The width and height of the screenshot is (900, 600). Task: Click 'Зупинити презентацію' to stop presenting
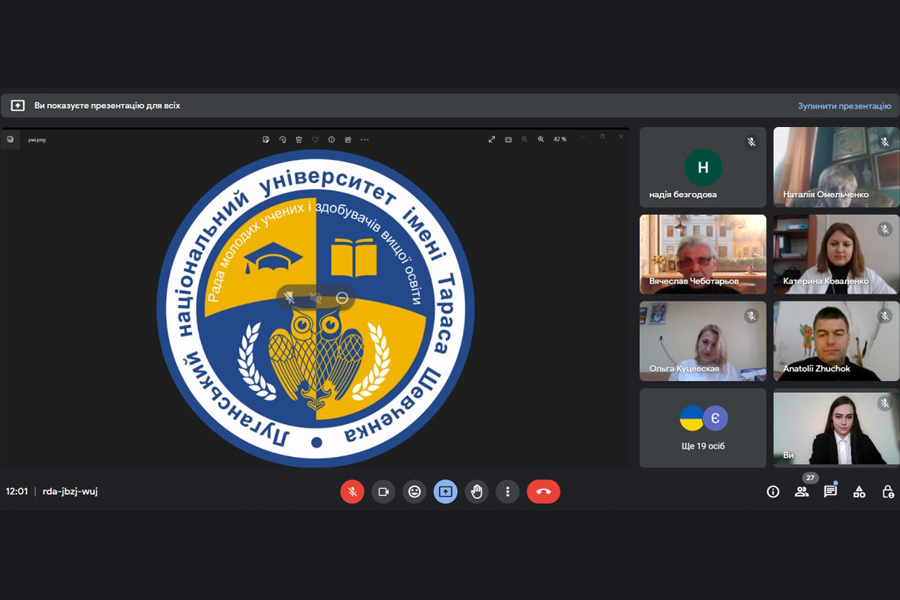(x=844, y=105)
